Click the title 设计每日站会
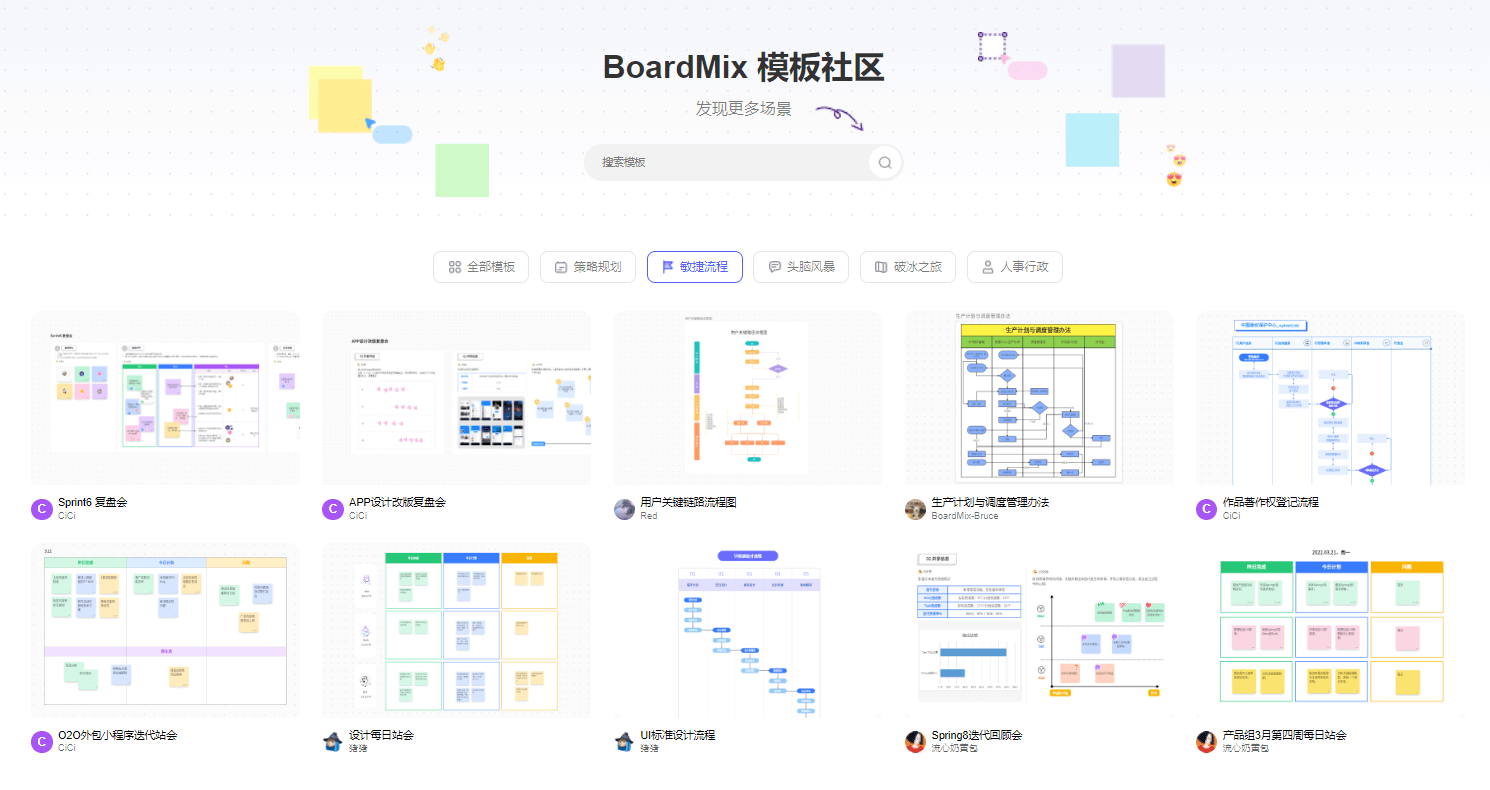Image resolution: width=1490 pixels, height=790 pixels. pos(381,735)
